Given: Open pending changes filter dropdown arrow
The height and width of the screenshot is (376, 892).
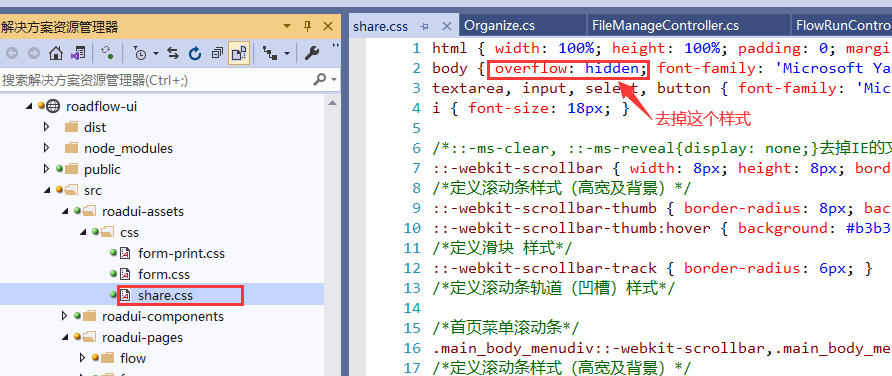Looking at the screenshot, I should point(155,53).
